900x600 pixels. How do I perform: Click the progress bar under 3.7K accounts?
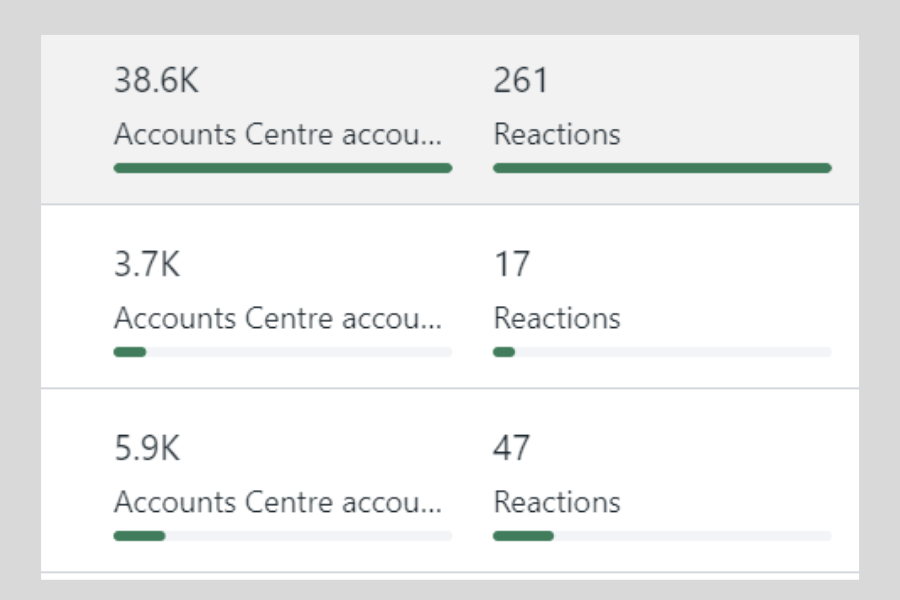click(x=283, y=352)
